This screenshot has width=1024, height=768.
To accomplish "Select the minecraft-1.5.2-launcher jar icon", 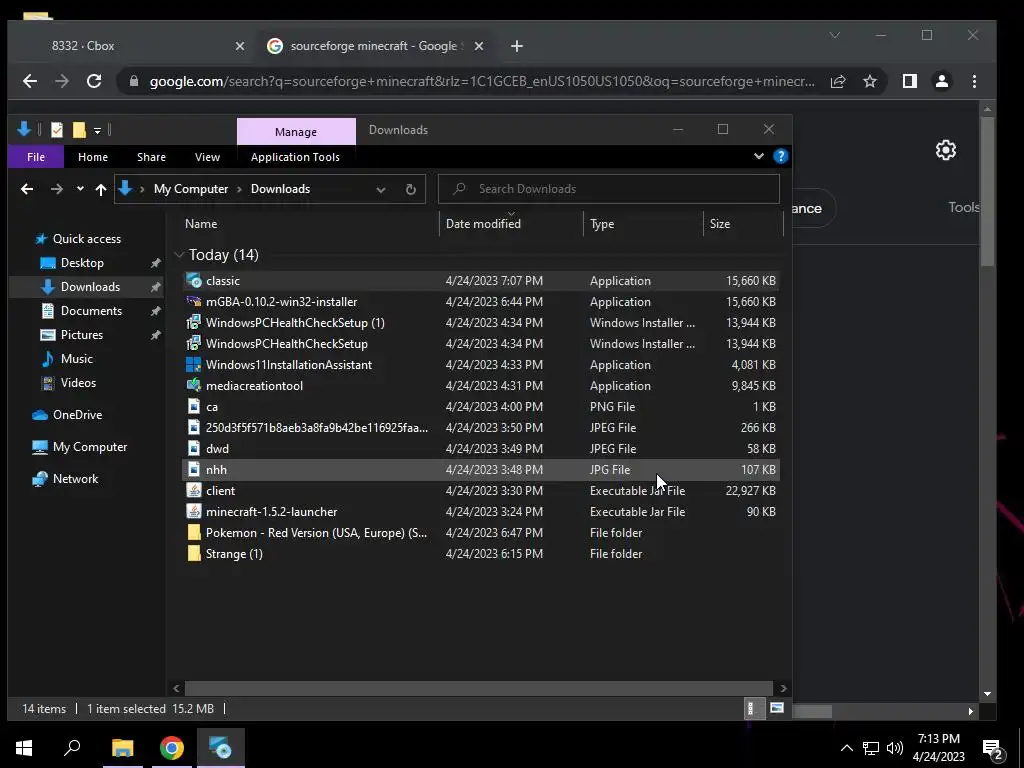I will click(194, 511).
